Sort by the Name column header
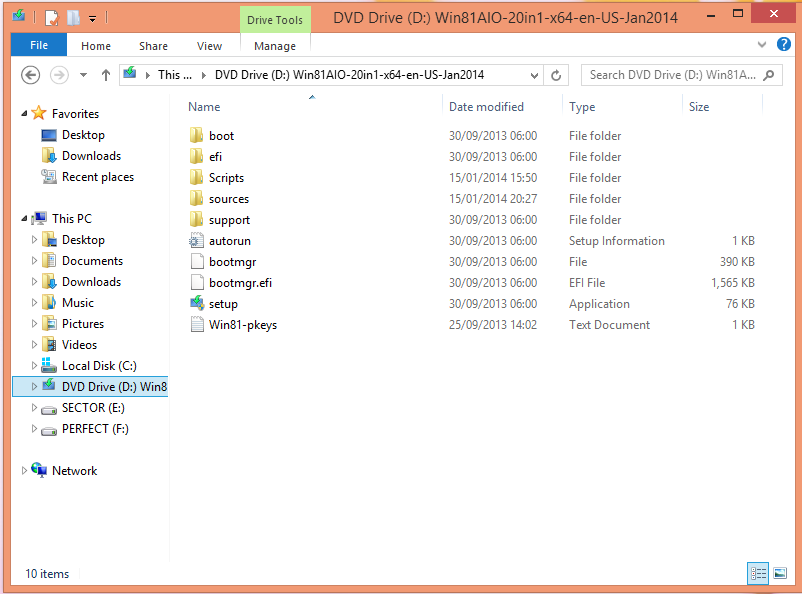The height and width of the screenshot is (594, 802). click(204, 107)
